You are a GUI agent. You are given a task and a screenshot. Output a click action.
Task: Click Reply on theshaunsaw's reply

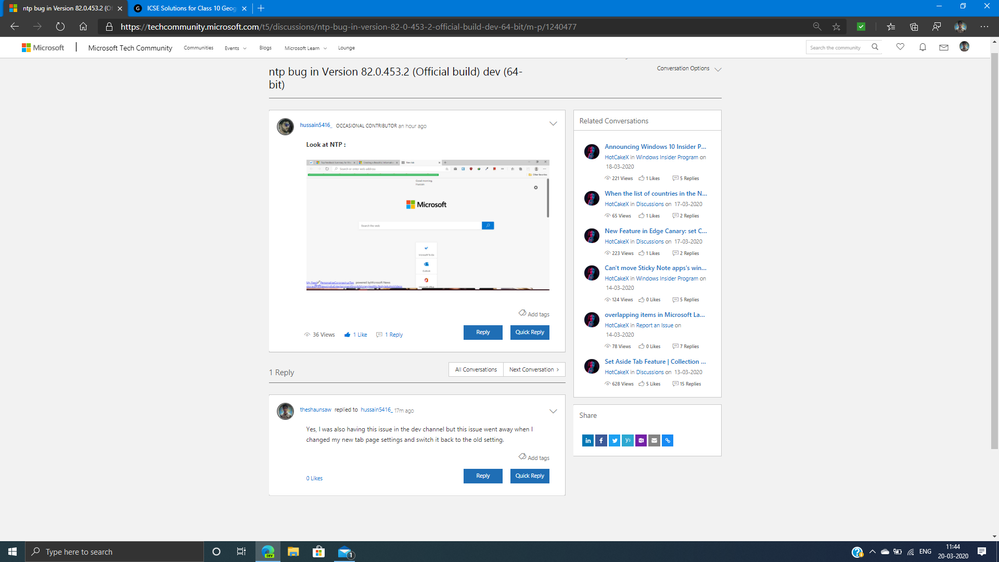(x=482, y=476)
